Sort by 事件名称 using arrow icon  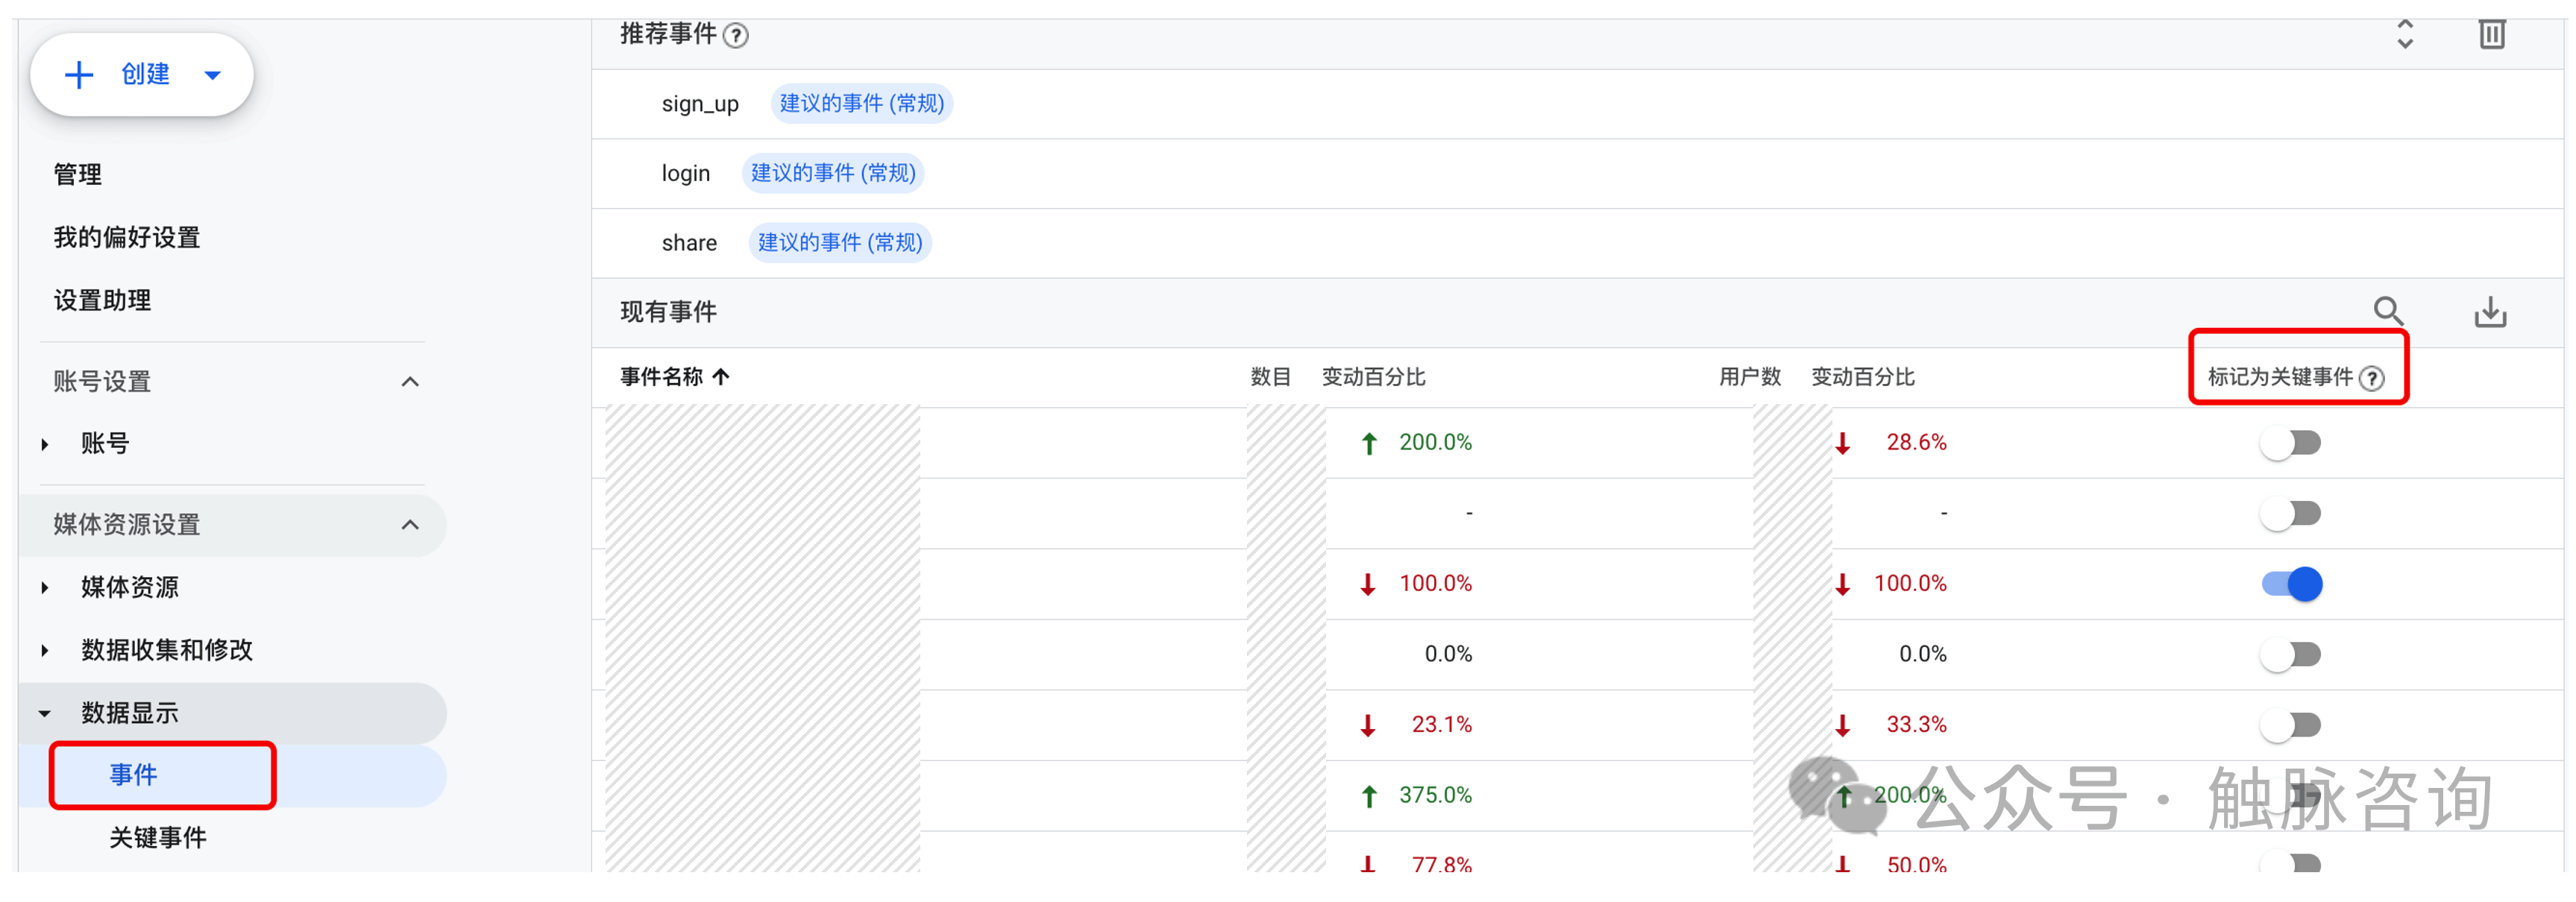click(x=721, y=377)
